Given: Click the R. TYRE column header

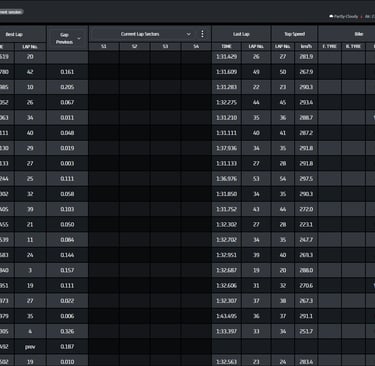Looking at the screenshot, I should coord(353,46).
